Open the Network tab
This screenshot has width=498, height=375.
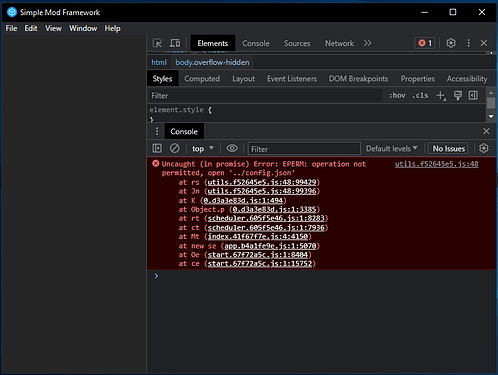pos(339,43)
